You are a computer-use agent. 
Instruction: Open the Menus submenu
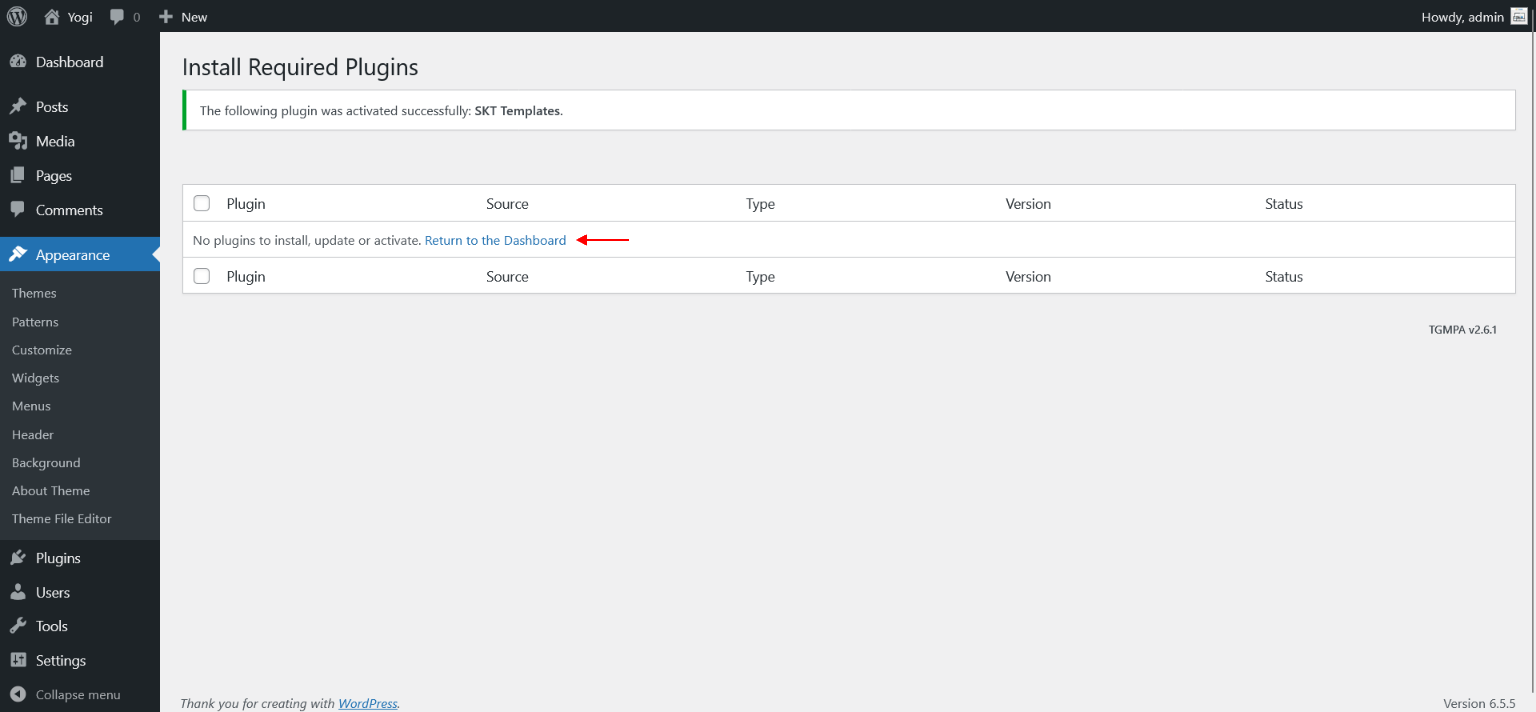[x=31, y=406]
